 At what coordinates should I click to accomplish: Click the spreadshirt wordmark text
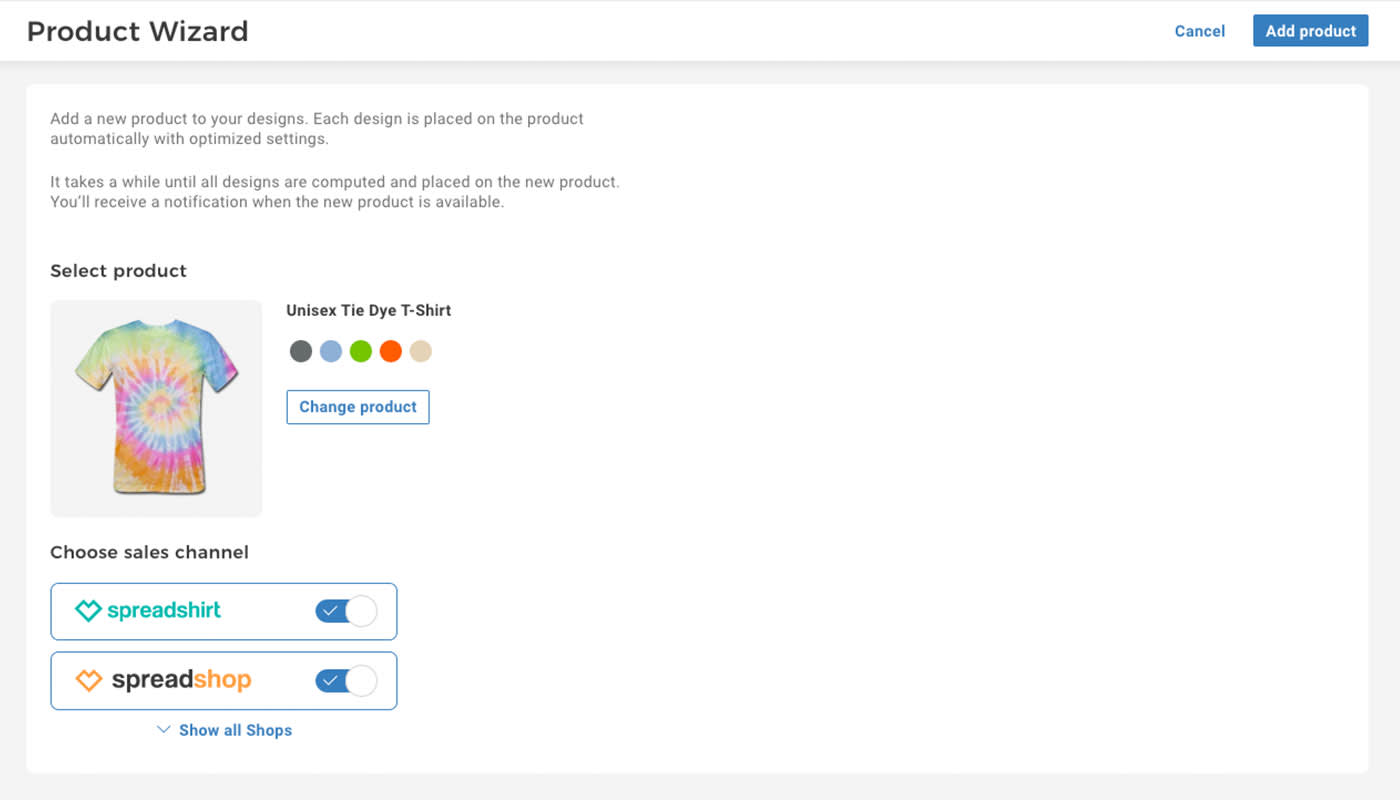pos(164,610)
